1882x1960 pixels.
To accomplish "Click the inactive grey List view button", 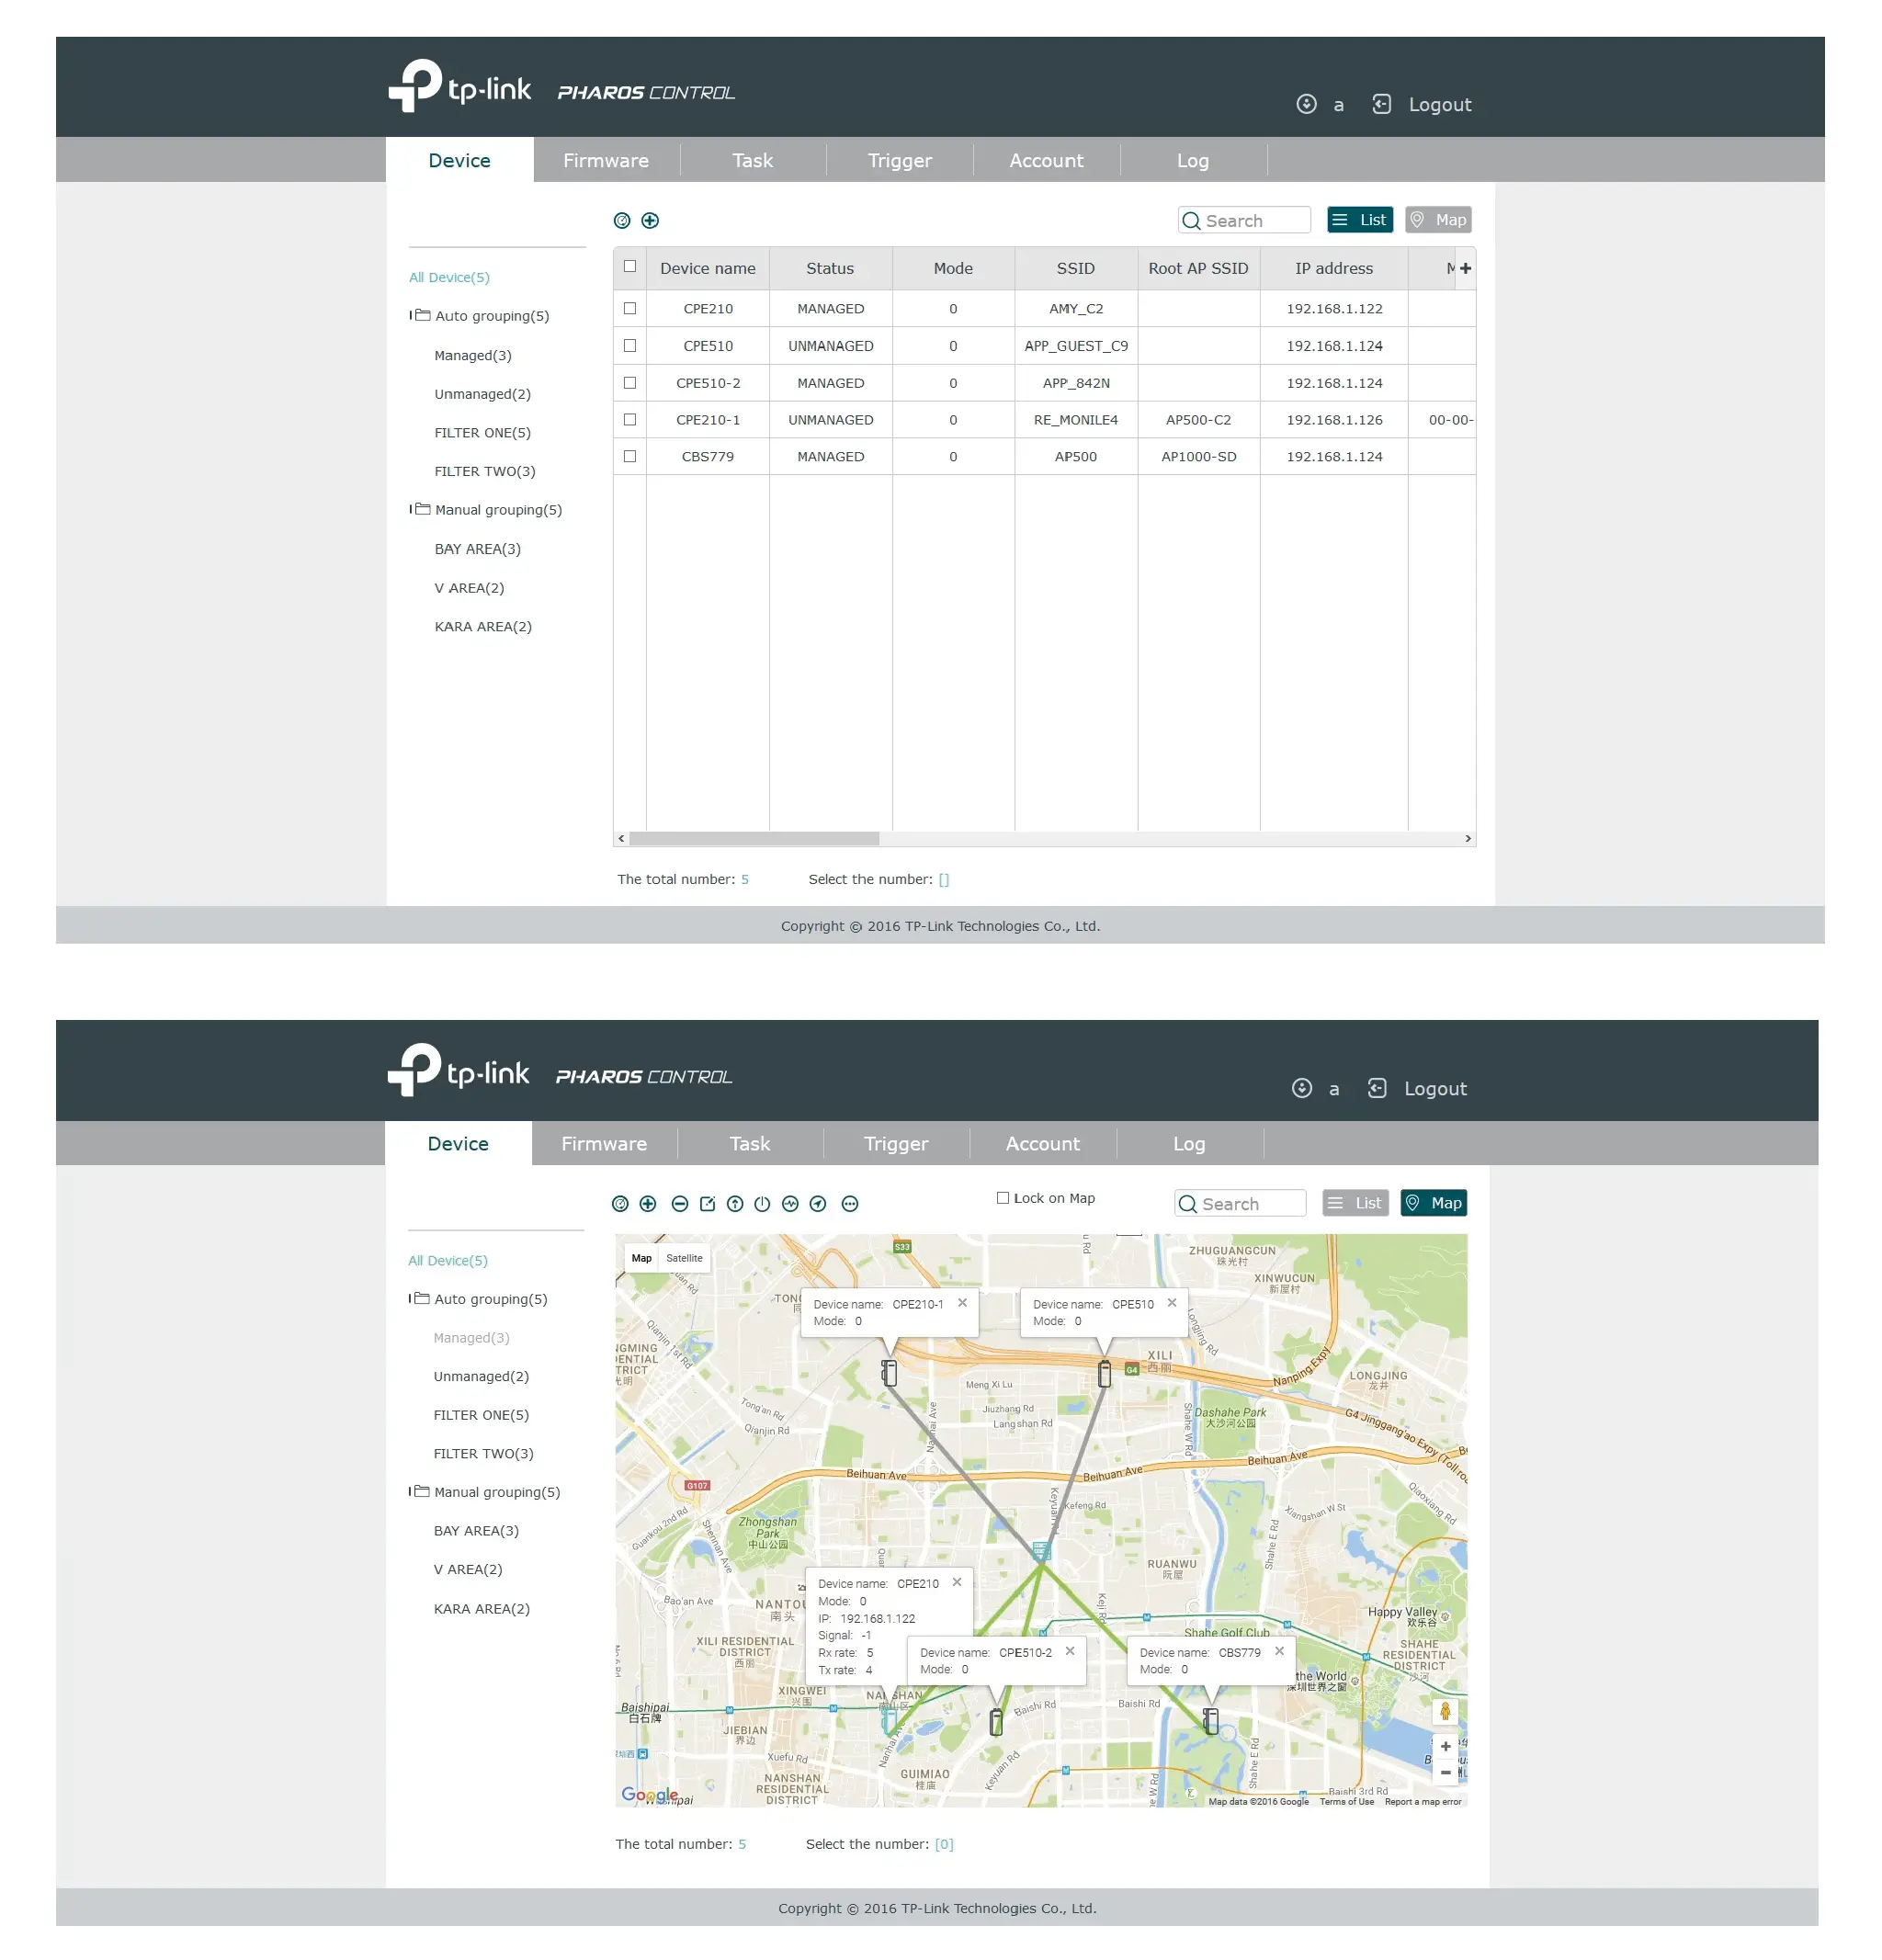I will pyautogui.click(x=1355, y=1202).
